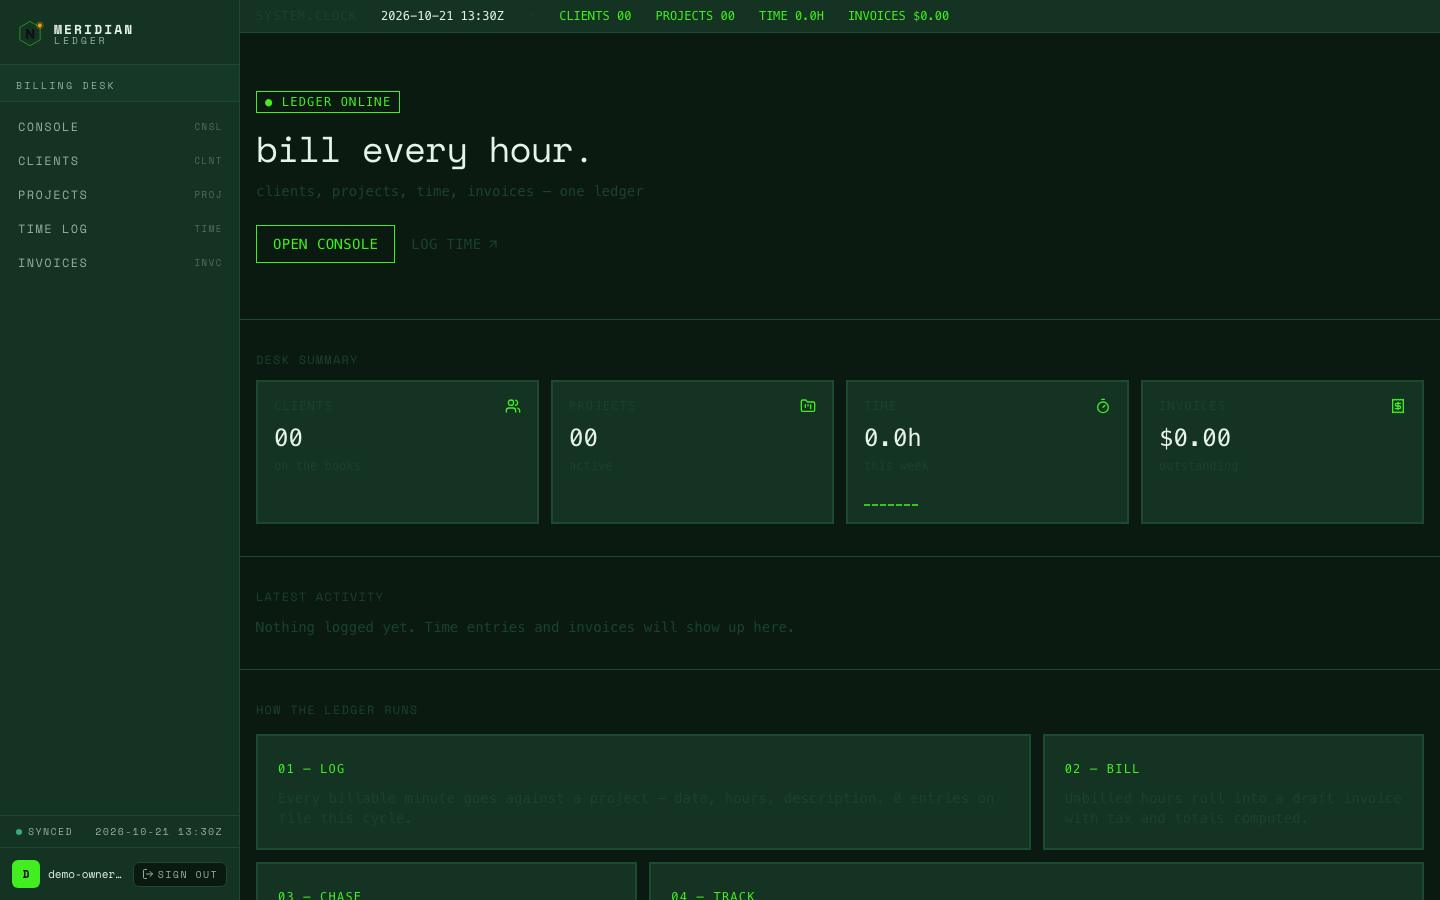Click the LEDGER ONLINE status badge
Image resolution: width=1440 pixels, height=900 pixels.
(328, 102)
